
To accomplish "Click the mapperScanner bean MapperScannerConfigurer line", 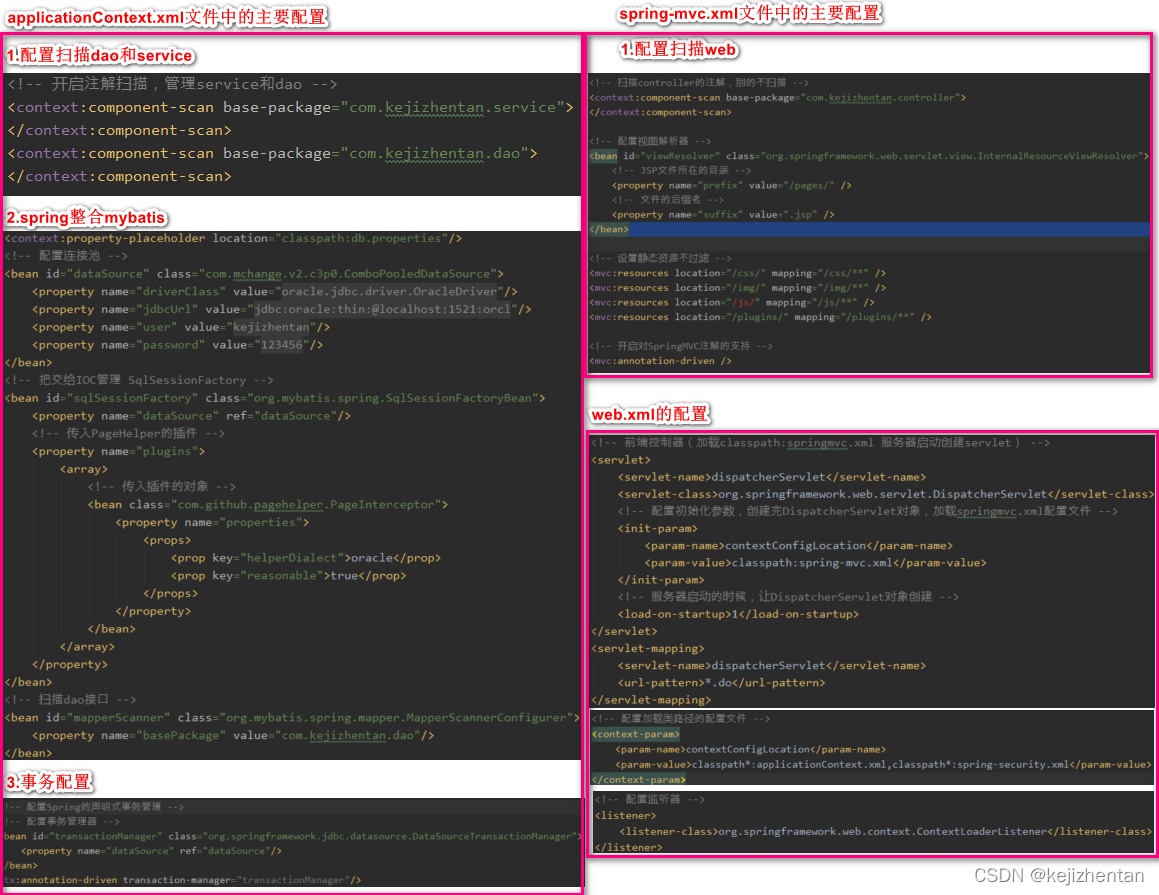I will tap(293, 717).
